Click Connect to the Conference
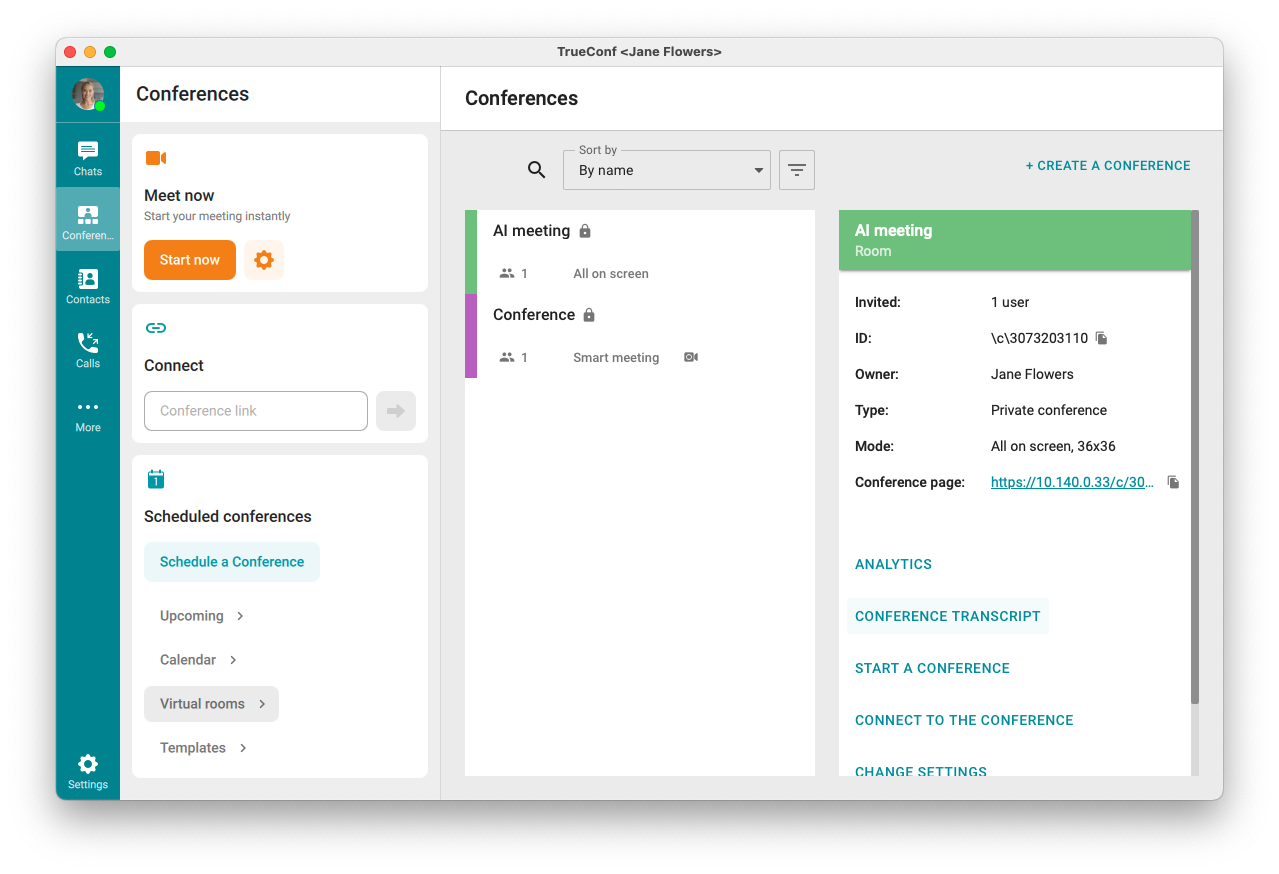This screenshot has width=1279, height=874. [x=964, y=720]
